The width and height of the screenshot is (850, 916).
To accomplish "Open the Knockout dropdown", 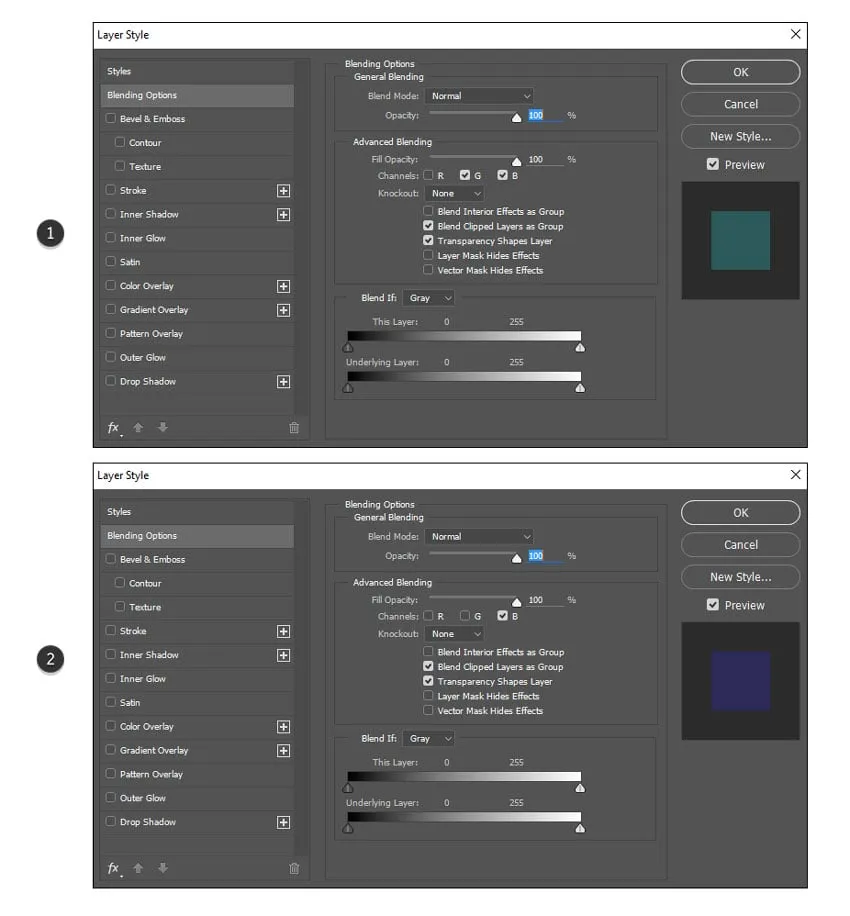I will pyautogui.click(x=455, y=191).
